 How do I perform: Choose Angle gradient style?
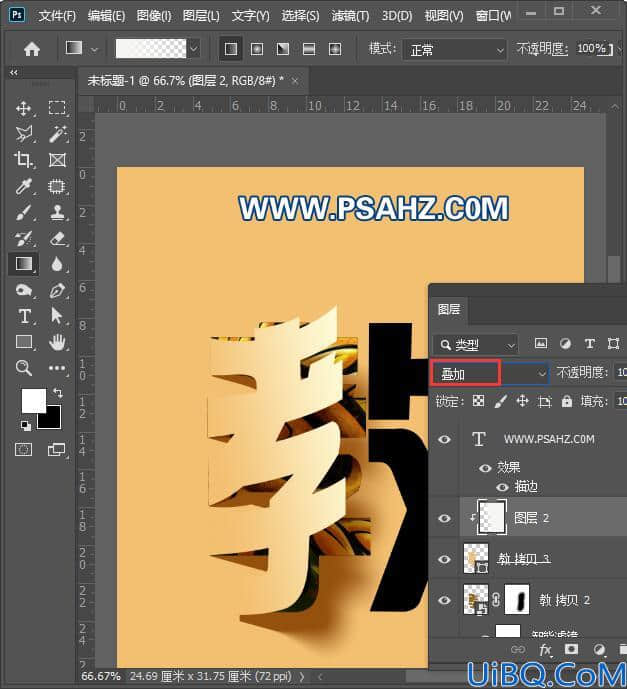(x=283, y=49)
